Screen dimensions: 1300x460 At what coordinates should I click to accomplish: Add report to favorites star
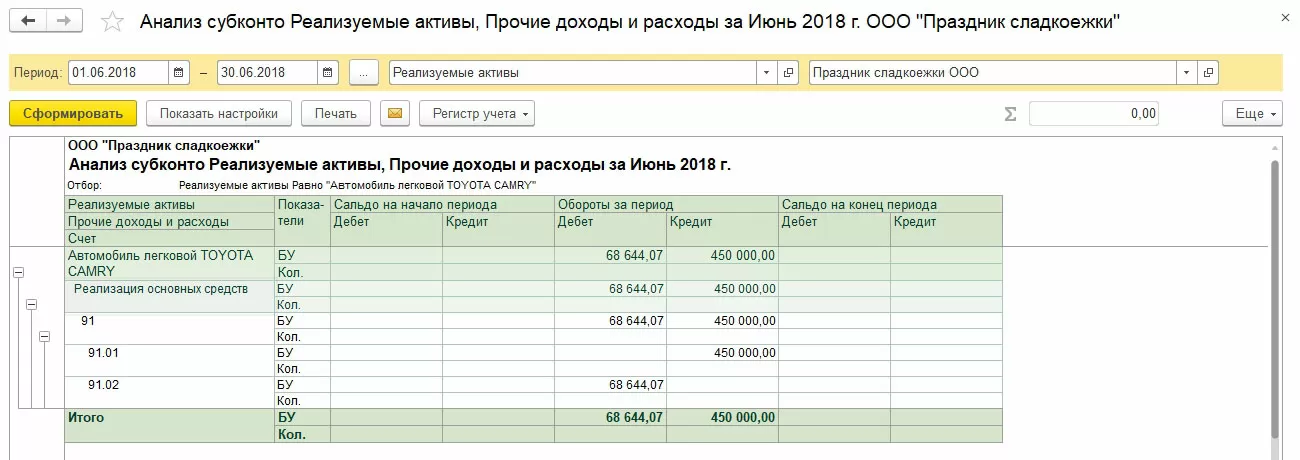(x=113, y=22)
